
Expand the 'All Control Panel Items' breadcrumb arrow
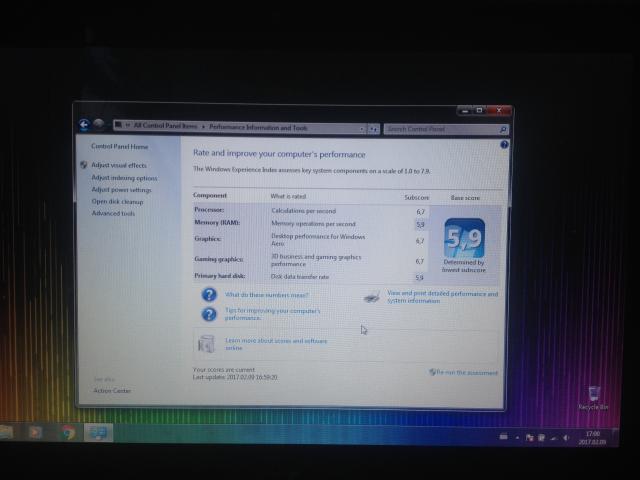[204, 127]
